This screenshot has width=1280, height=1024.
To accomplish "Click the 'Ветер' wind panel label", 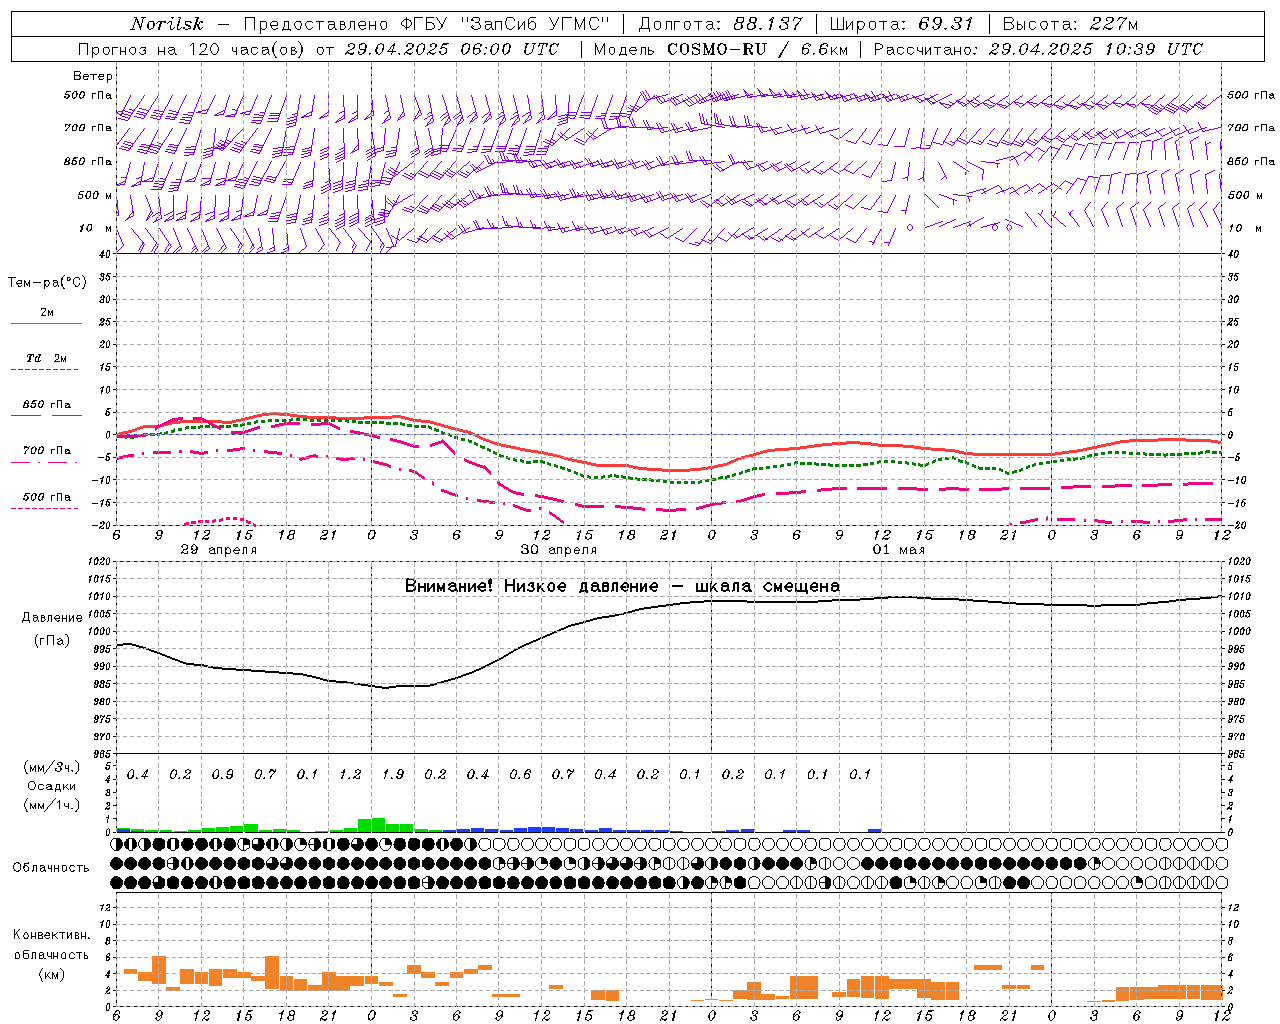I will [93, 76].
